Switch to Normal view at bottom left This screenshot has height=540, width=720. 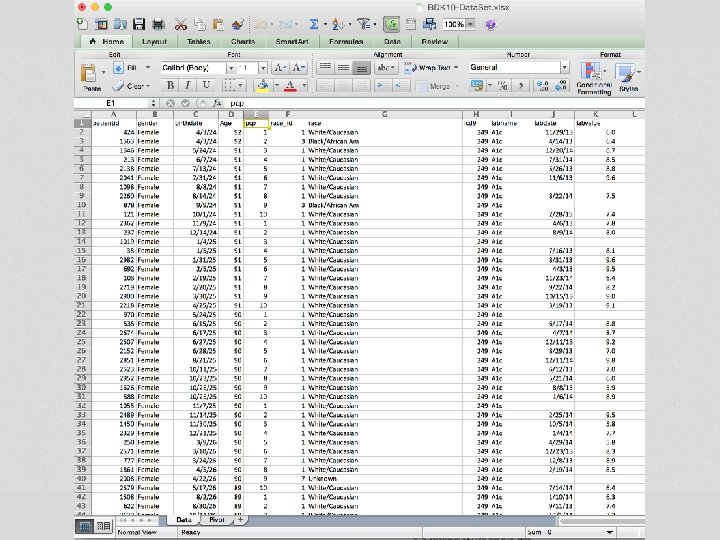(85, 526)
